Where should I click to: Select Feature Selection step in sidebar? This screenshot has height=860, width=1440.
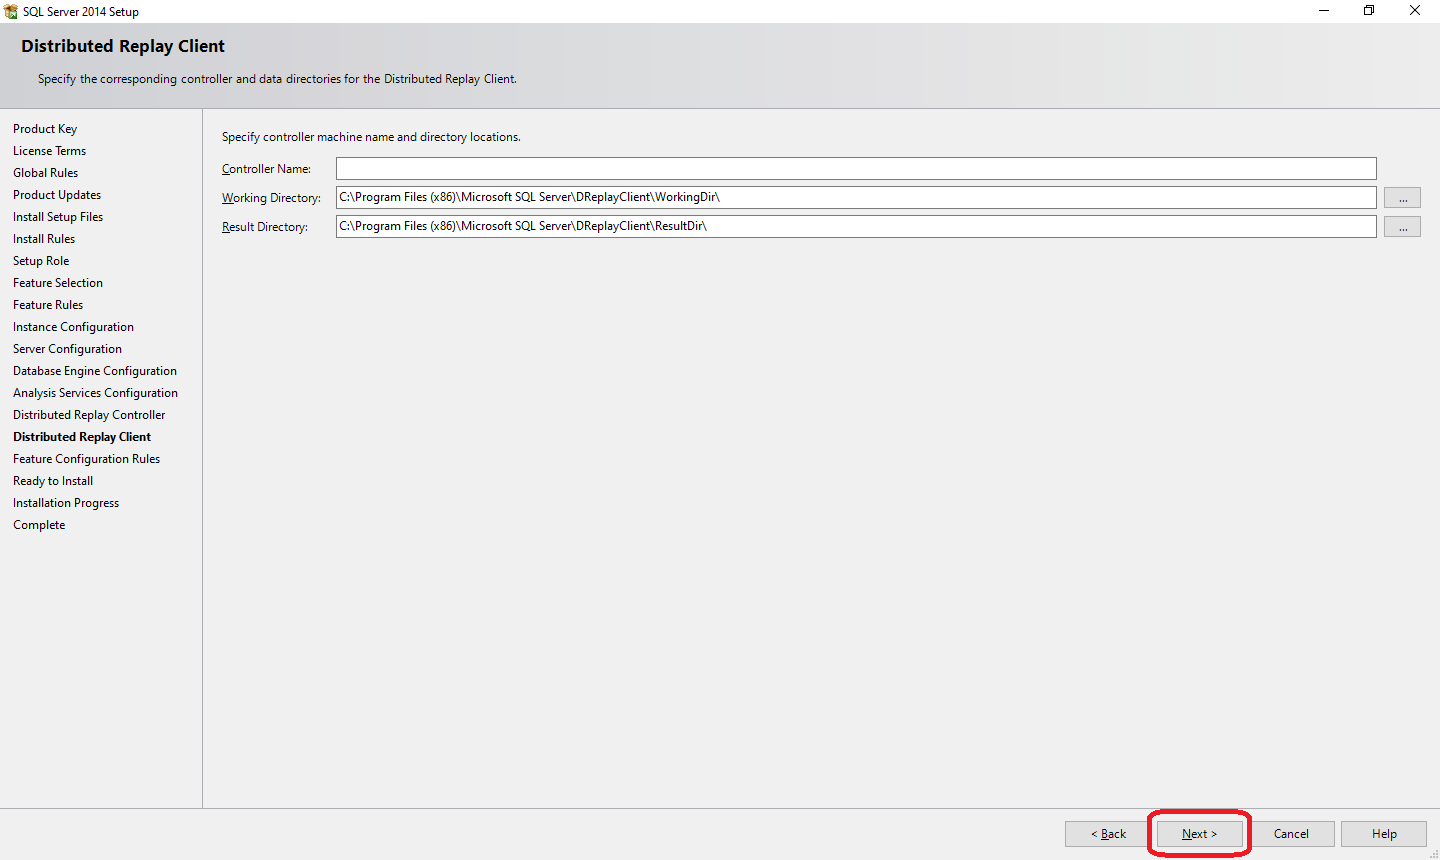coord(58,283)
